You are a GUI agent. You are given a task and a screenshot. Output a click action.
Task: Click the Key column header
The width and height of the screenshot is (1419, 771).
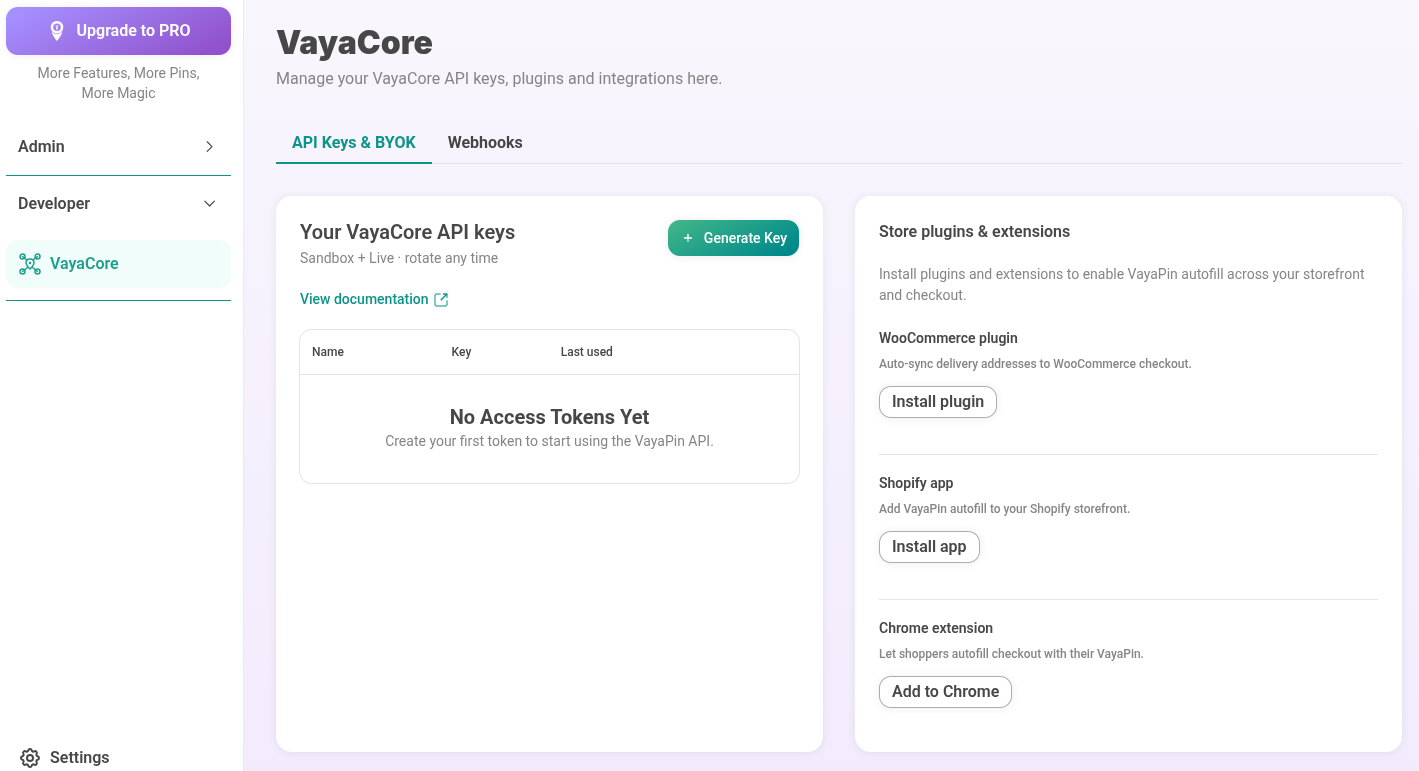461,352
